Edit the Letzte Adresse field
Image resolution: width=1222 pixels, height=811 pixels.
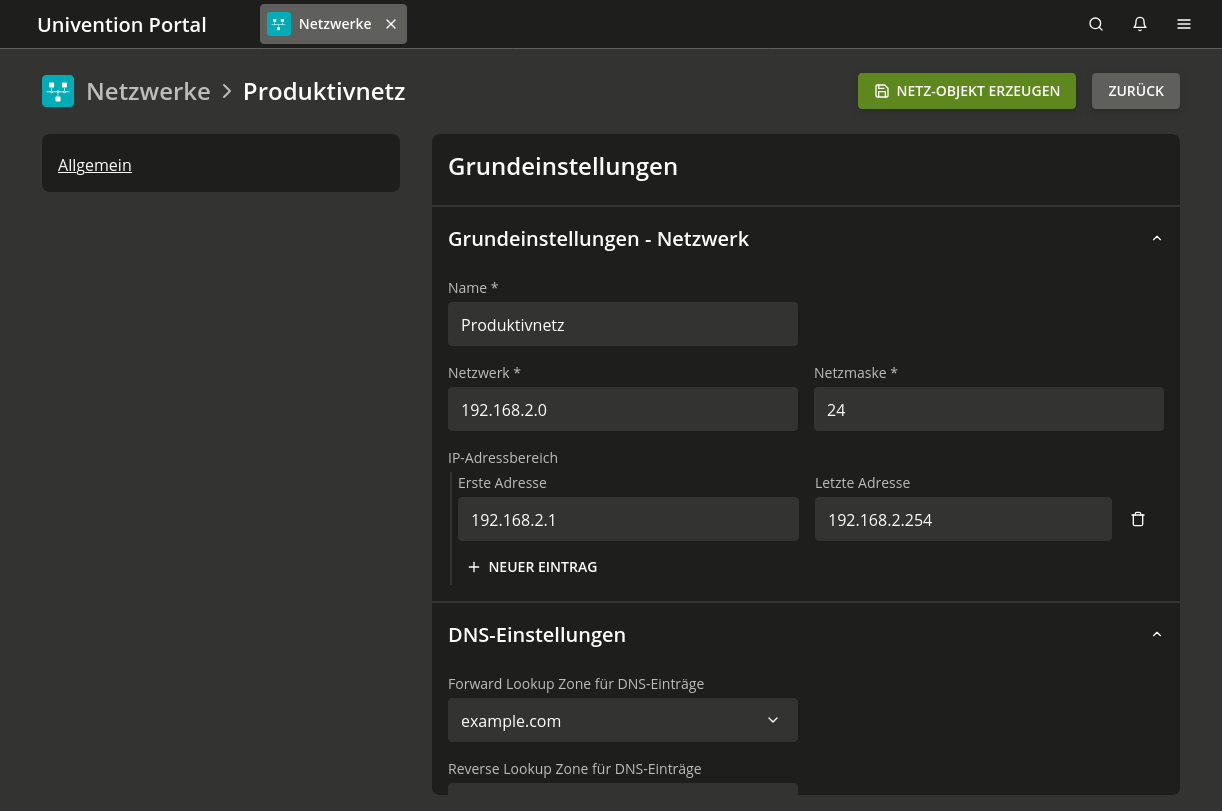962,519
